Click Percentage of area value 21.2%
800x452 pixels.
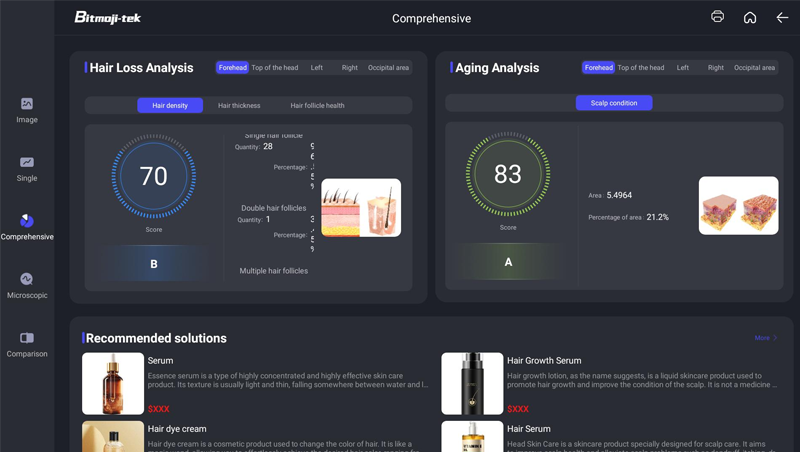coord(658,217)
